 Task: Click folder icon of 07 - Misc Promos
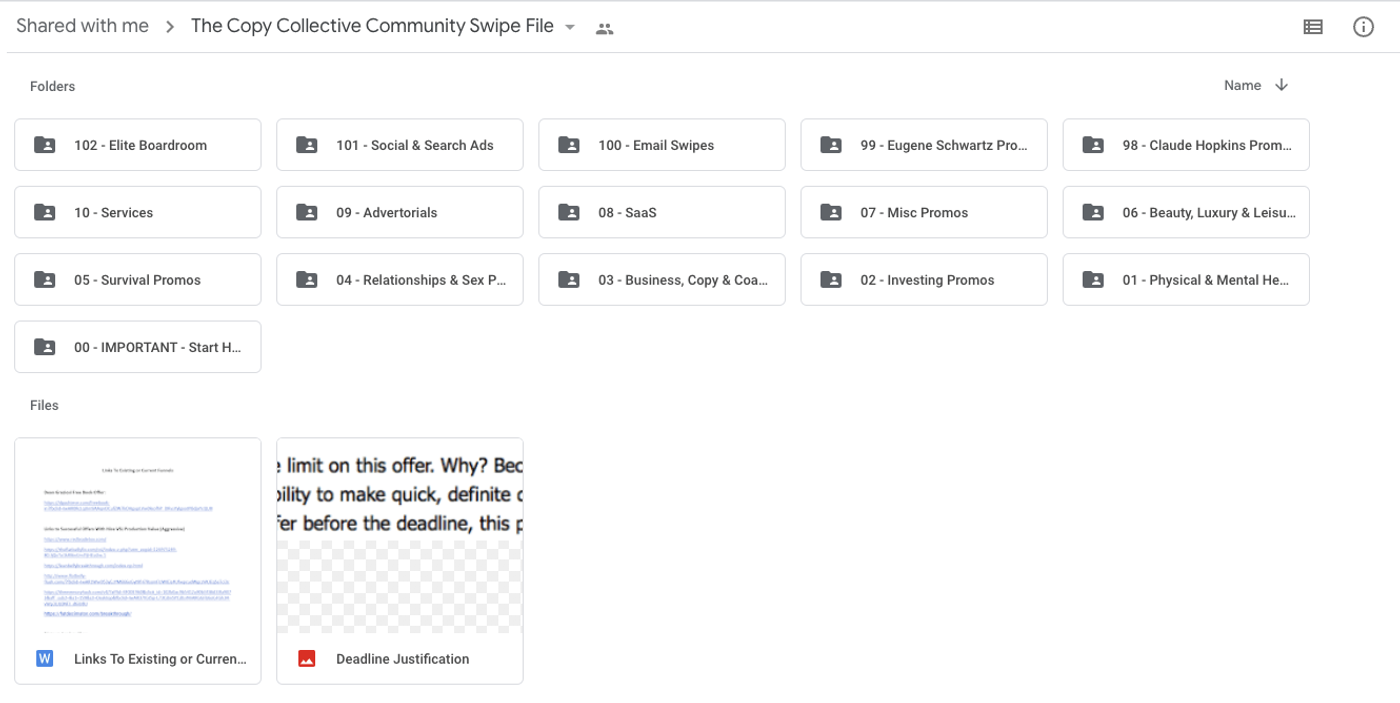(831, 212)
